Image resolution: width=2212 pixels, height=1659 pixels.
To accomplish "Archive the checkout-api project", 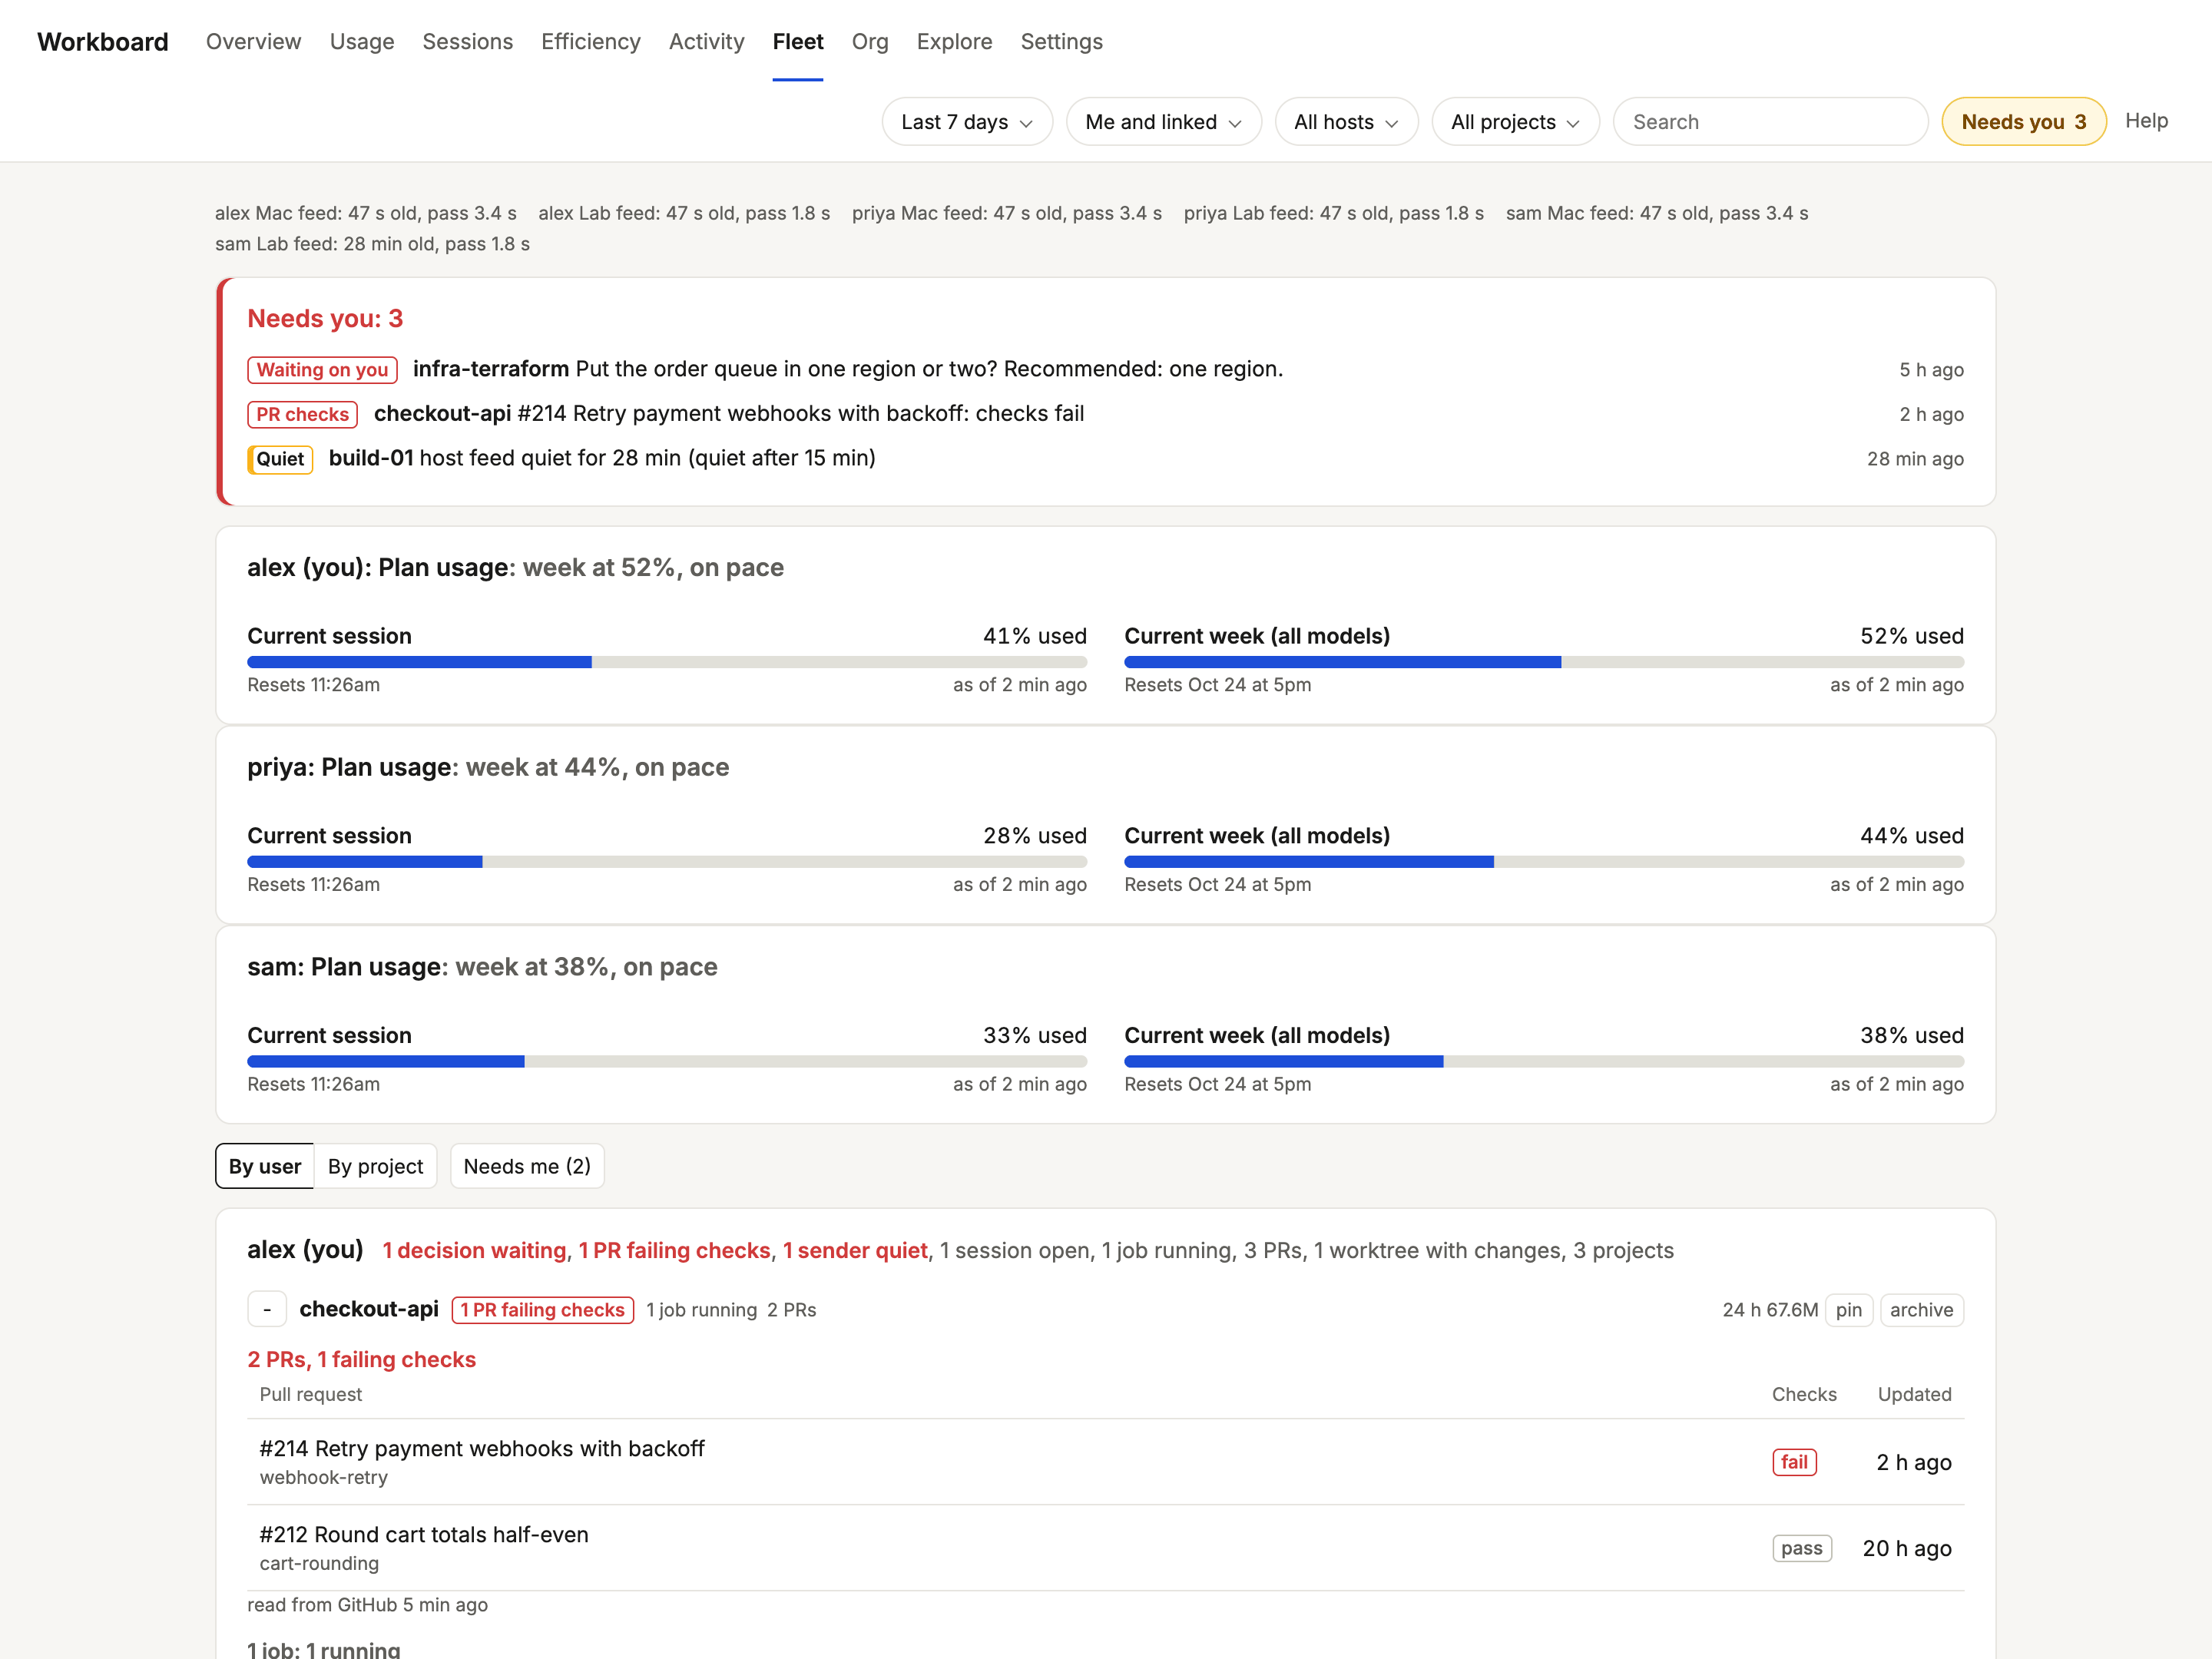I will 1921,1310.
